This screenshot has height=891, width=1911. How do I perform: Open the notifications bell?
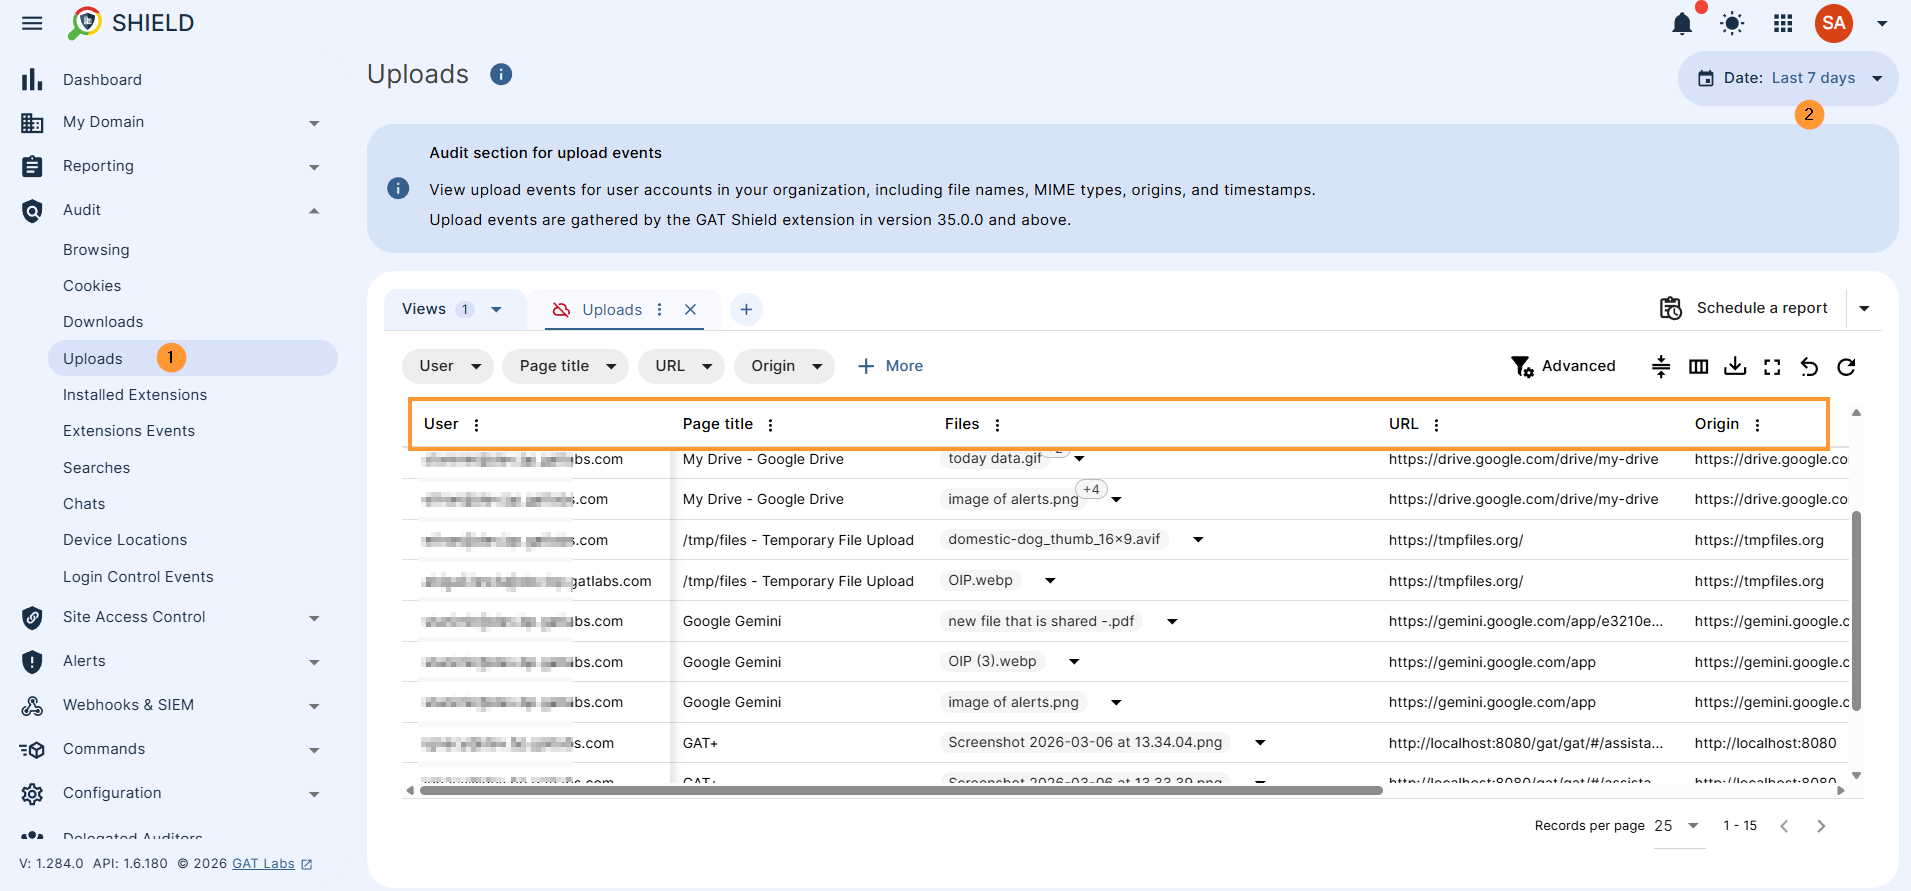[1682, 23]
